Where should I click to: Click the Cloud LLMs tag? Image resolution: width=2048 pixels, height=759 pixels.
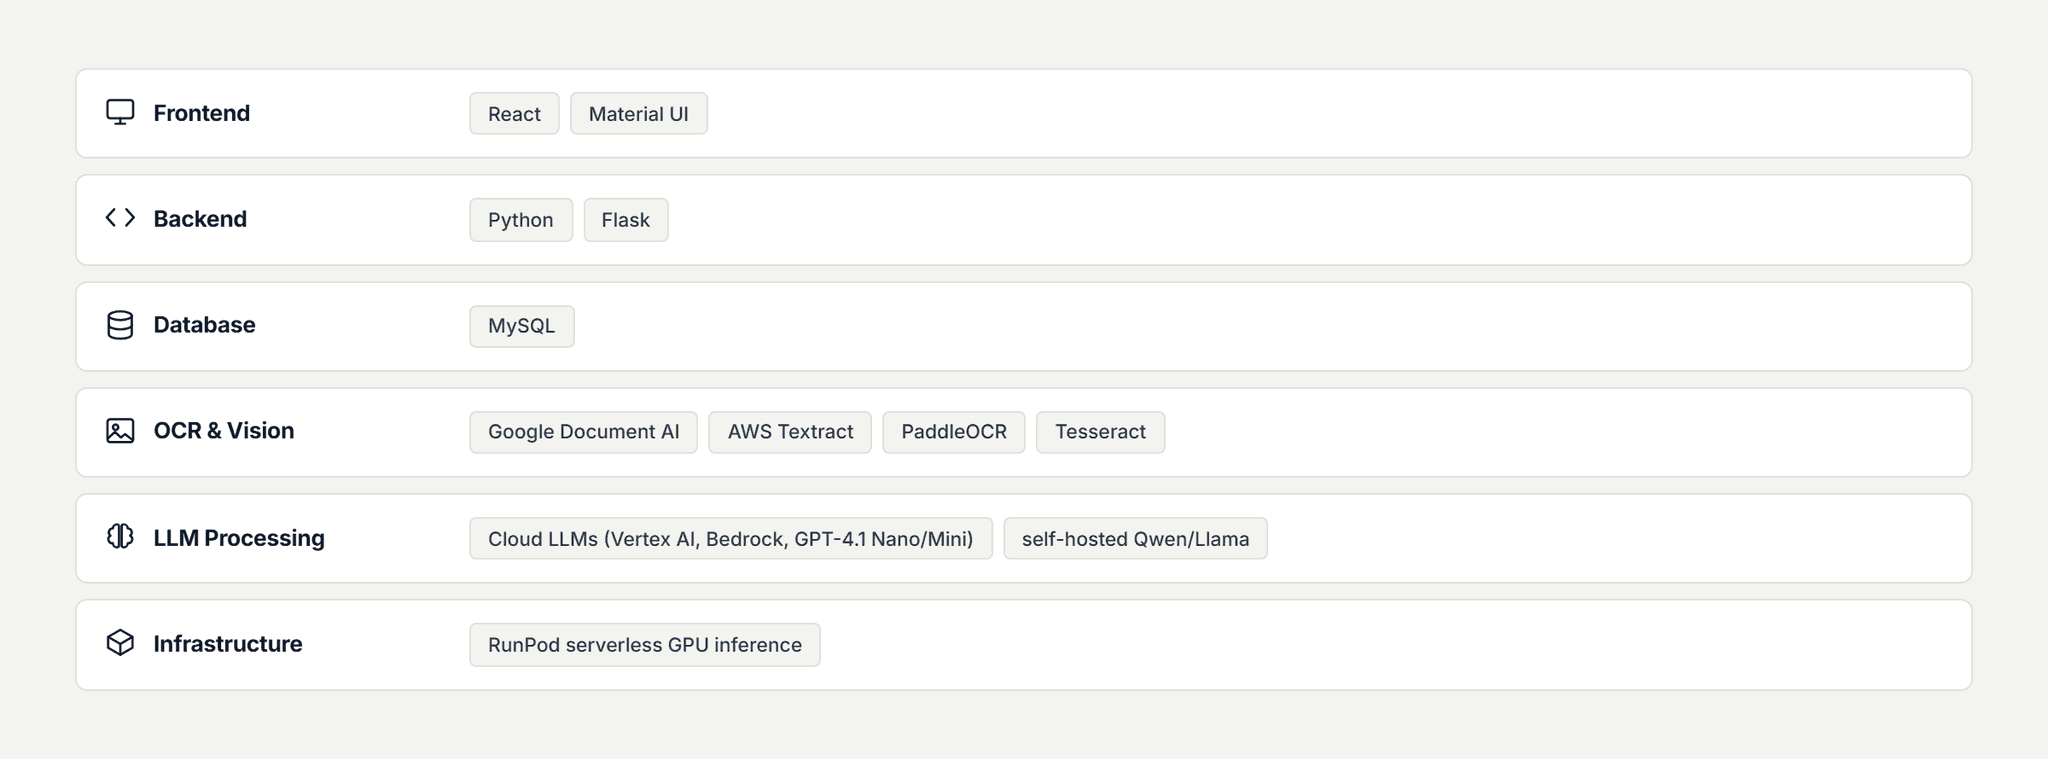[x=731, y=539]
